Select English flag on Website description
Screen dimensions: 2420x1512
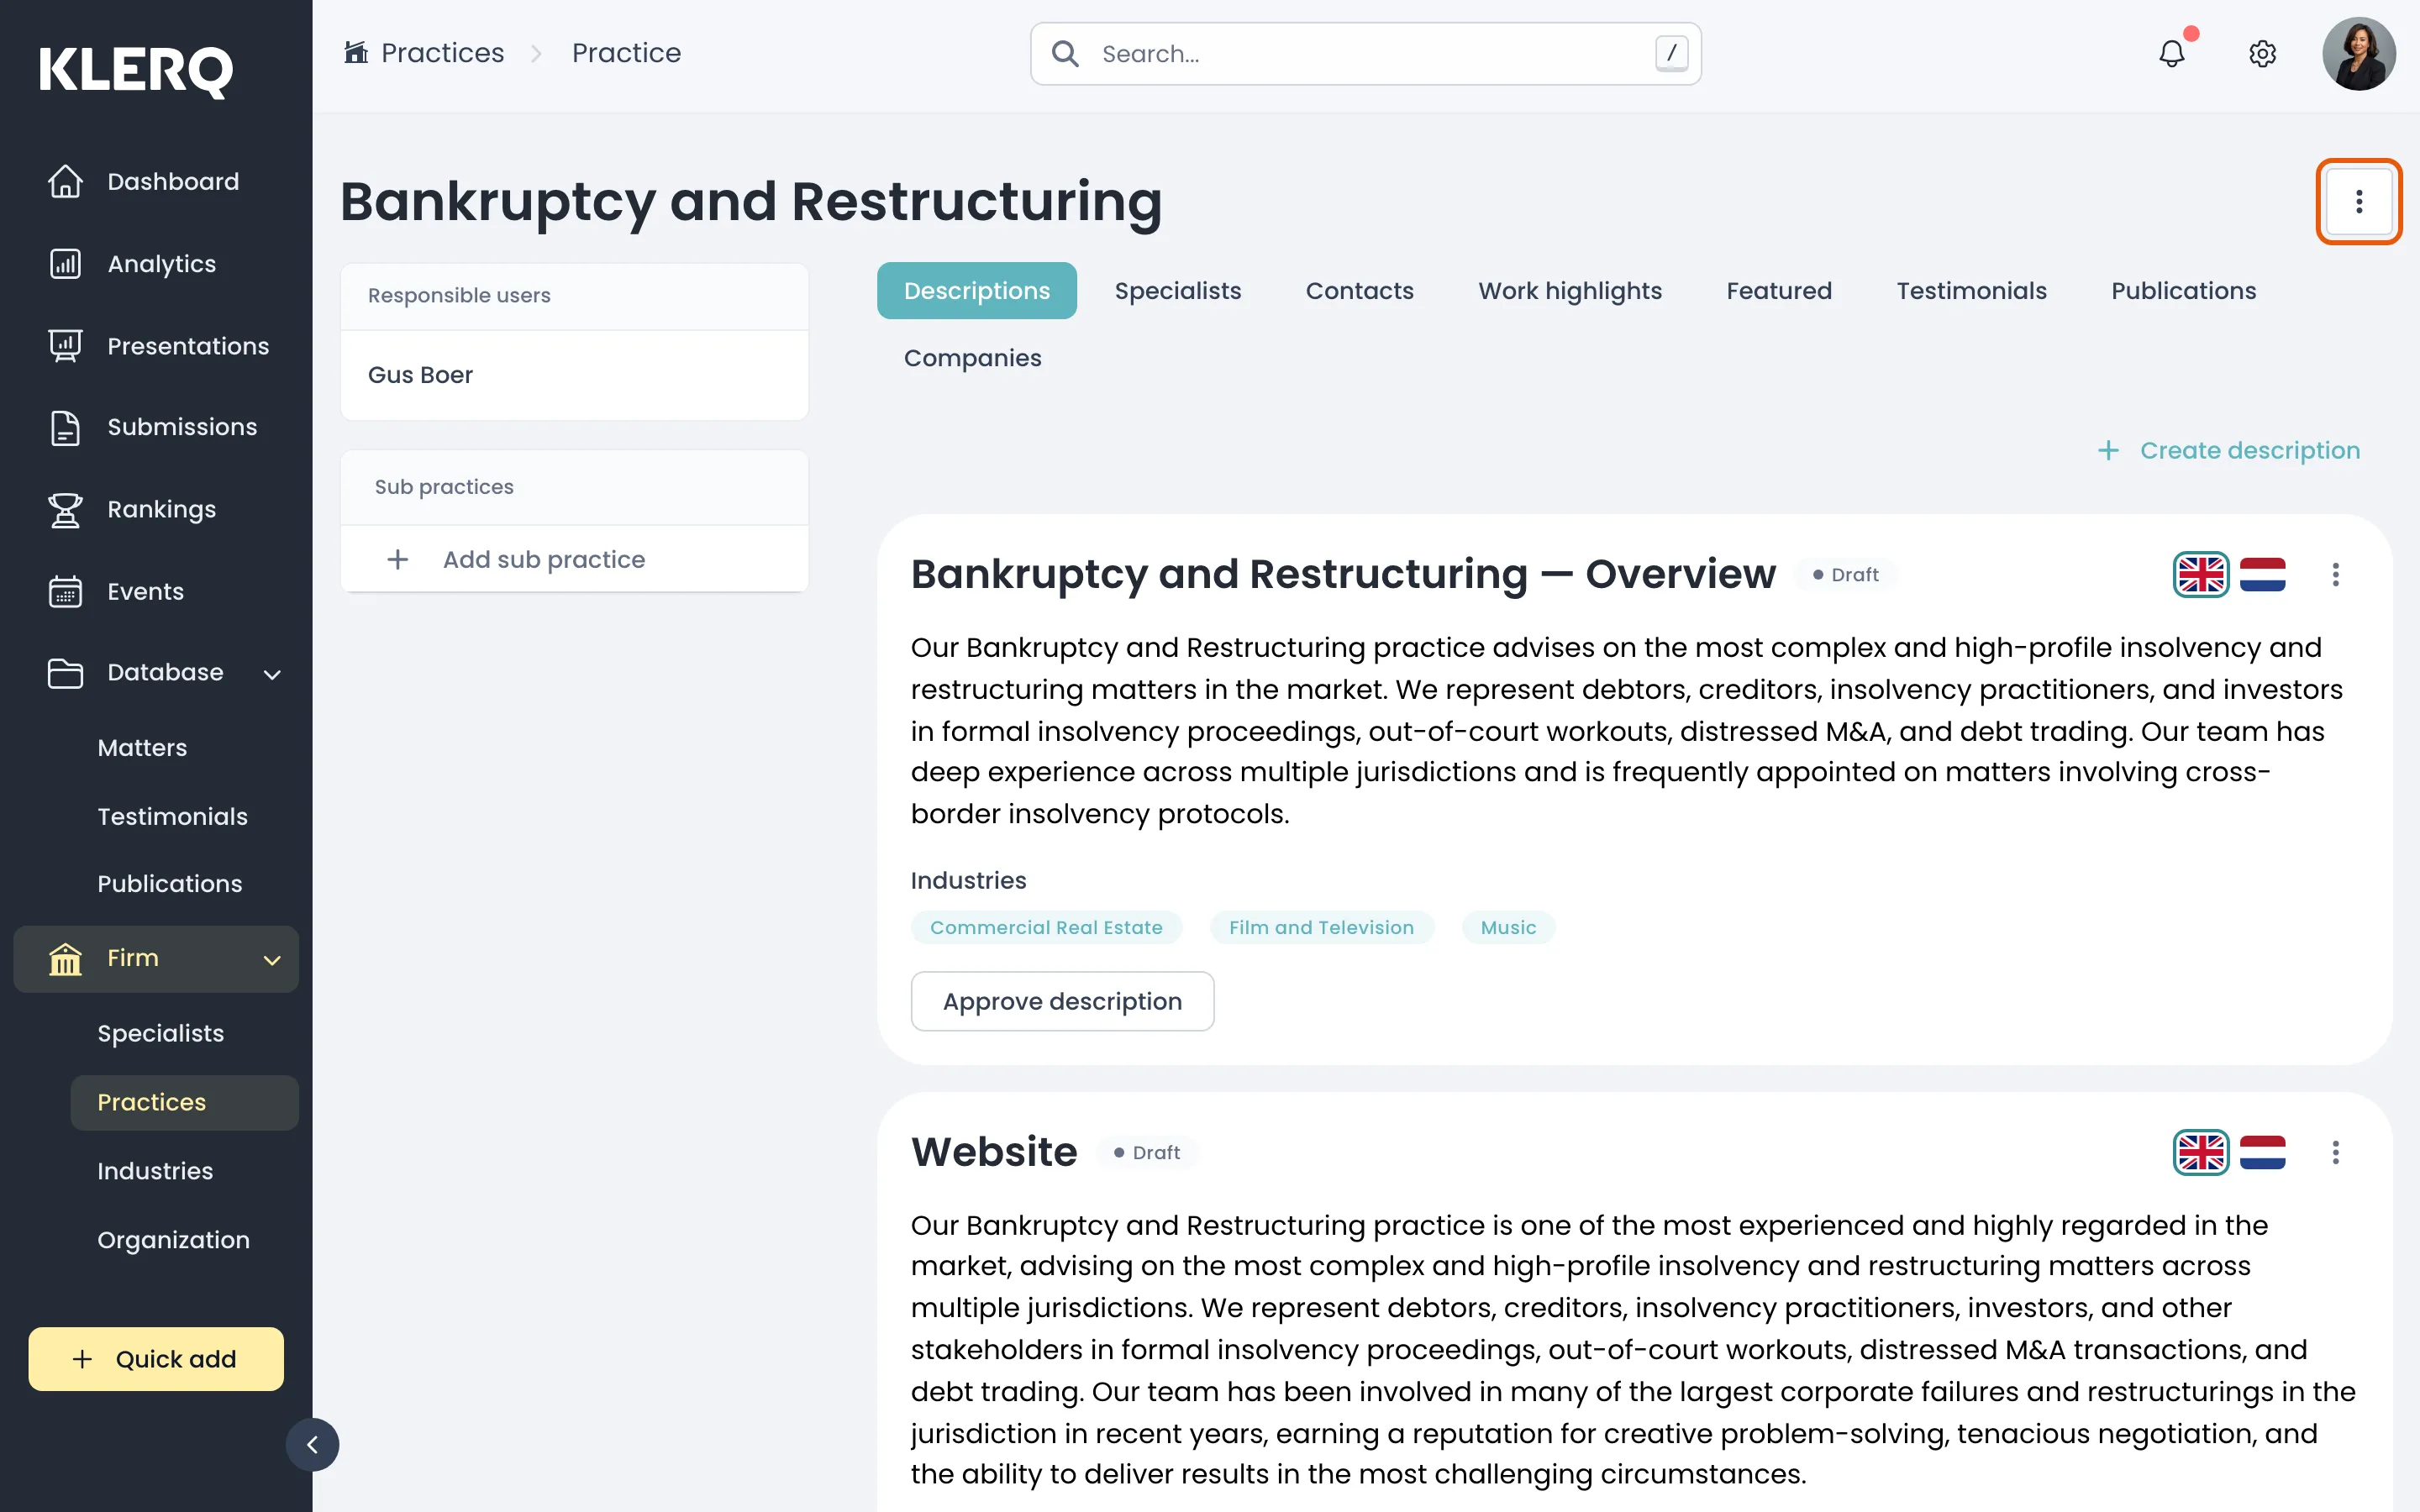2201,1153
